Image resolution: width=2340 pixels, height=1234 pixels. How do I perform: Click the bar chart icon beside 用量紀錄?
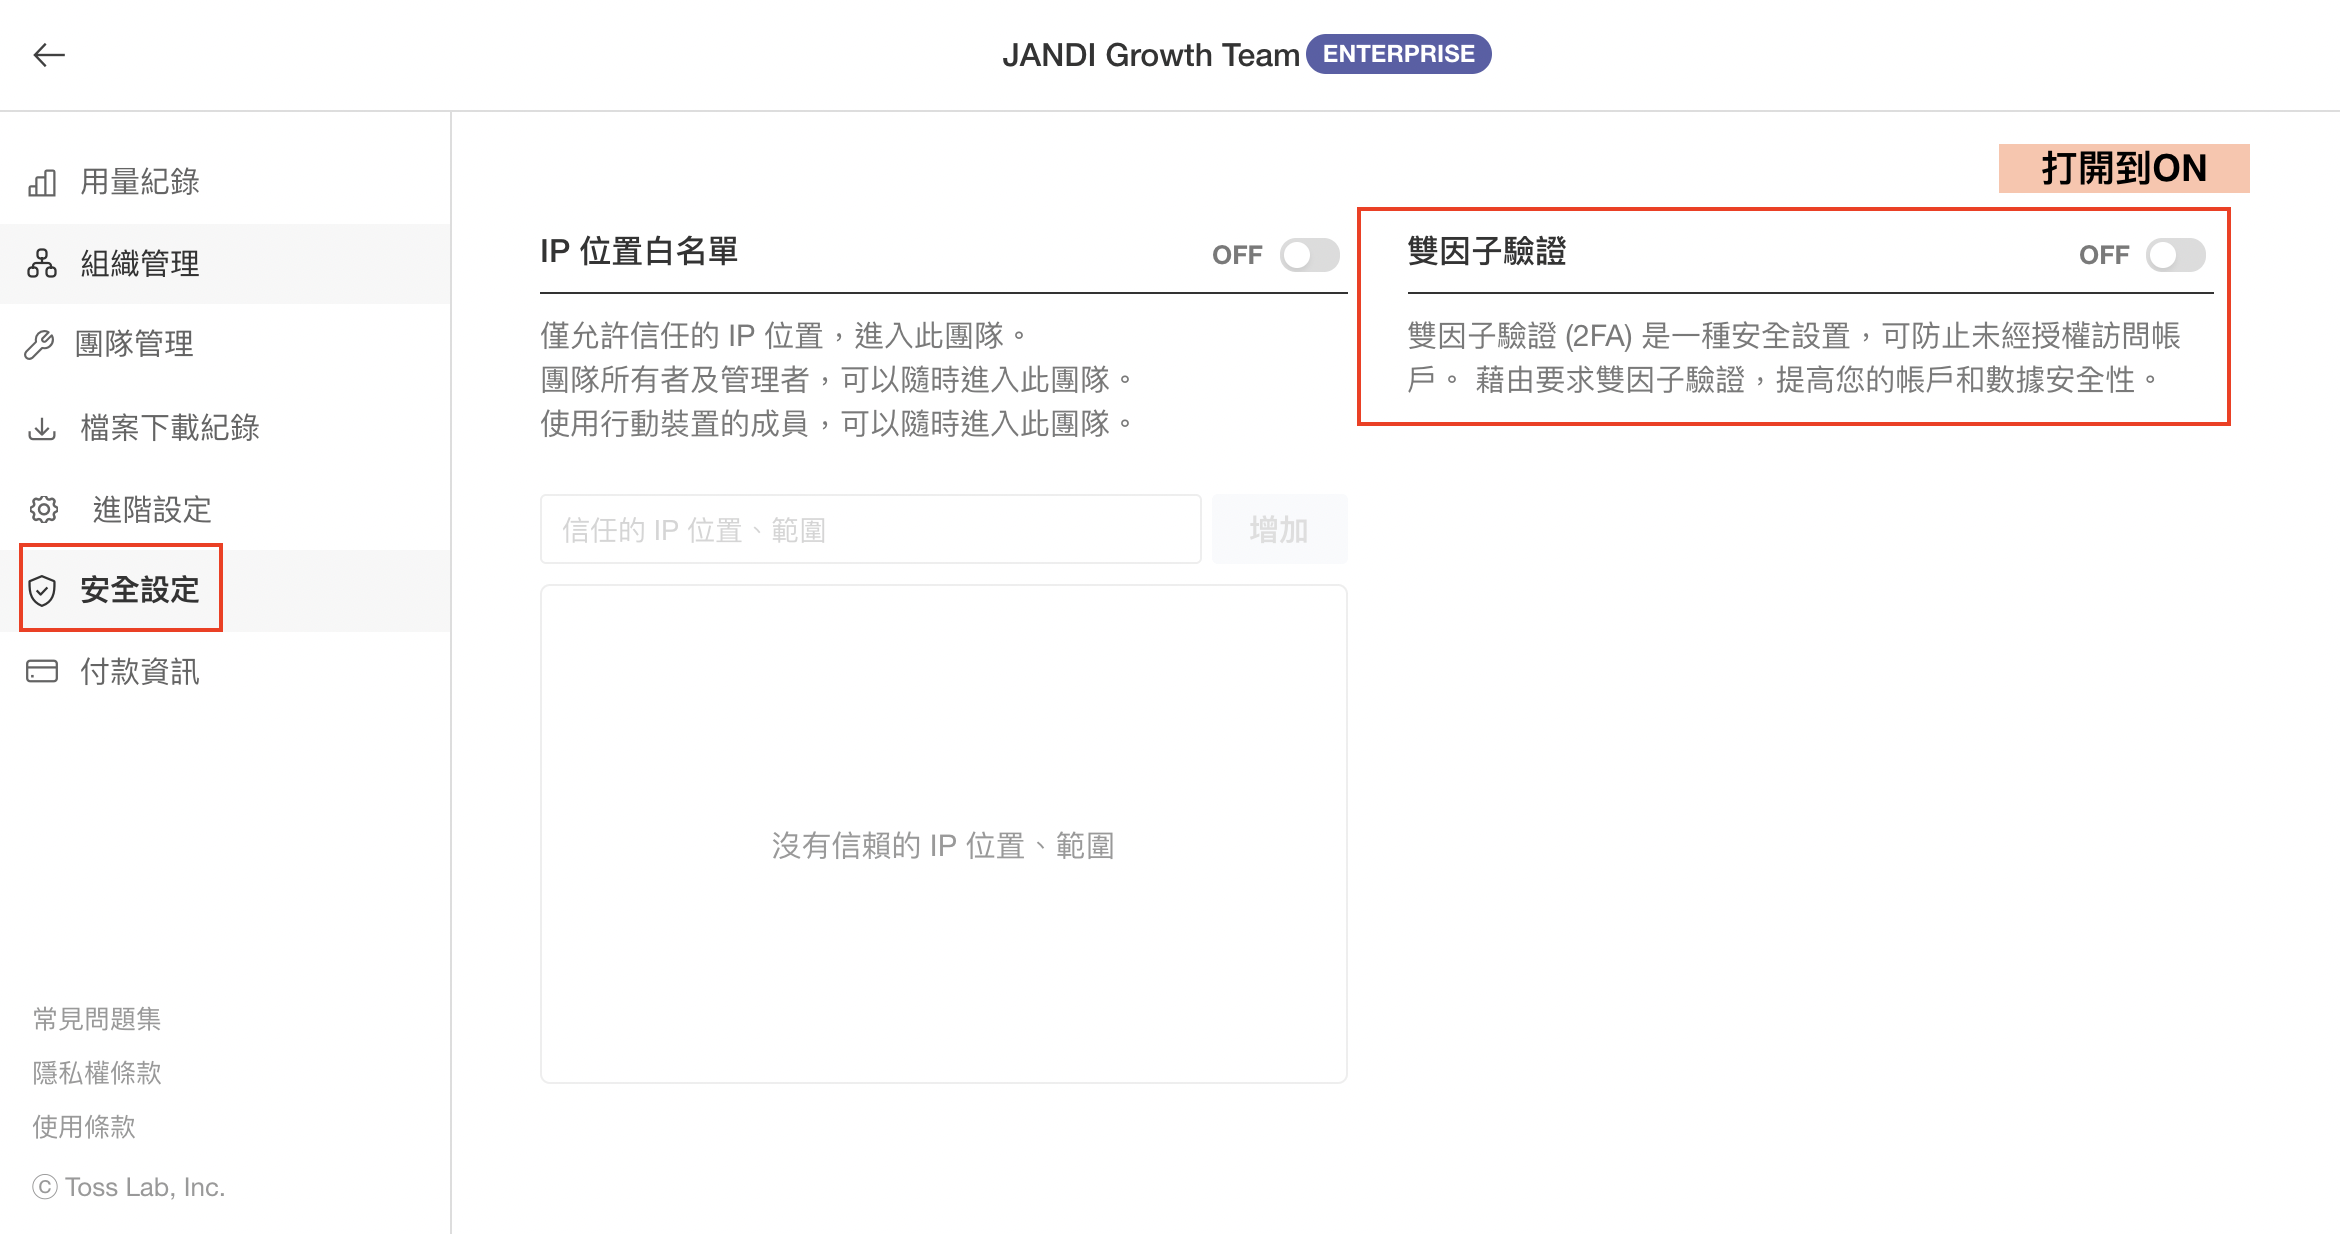[x=42, y=183]
